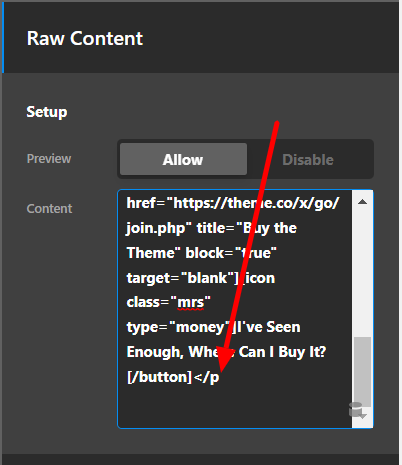
Task: Click the Raw Content heading
Action: (85, 38)
